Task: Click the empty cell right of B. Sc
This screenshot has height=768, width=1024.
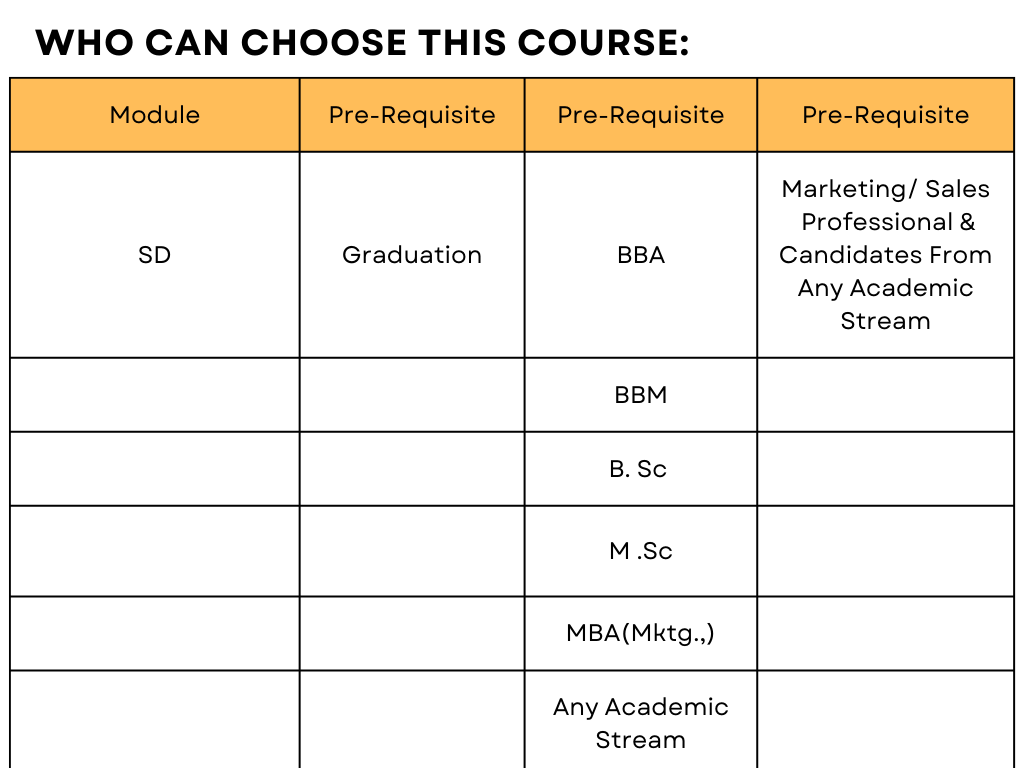Action: [x=886, y=468]
